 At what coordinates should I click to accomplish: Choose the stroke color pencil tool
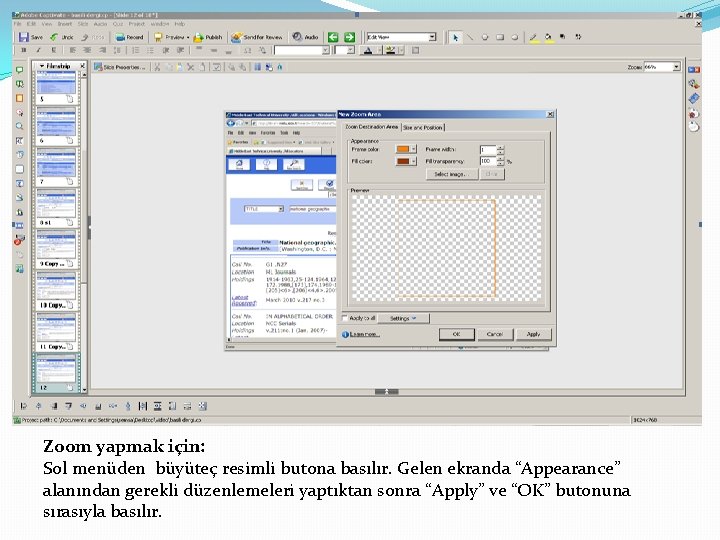pos(533,37)
